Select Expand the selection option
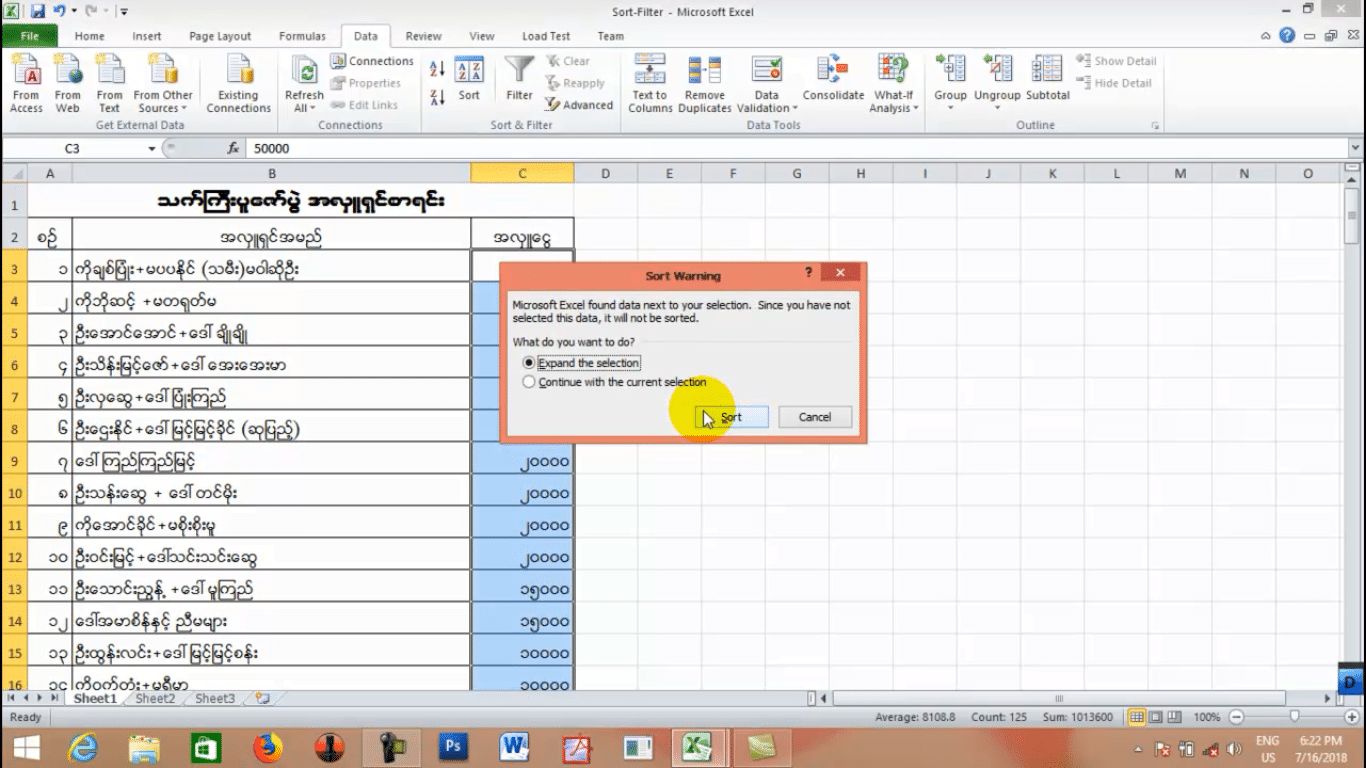 582,363
